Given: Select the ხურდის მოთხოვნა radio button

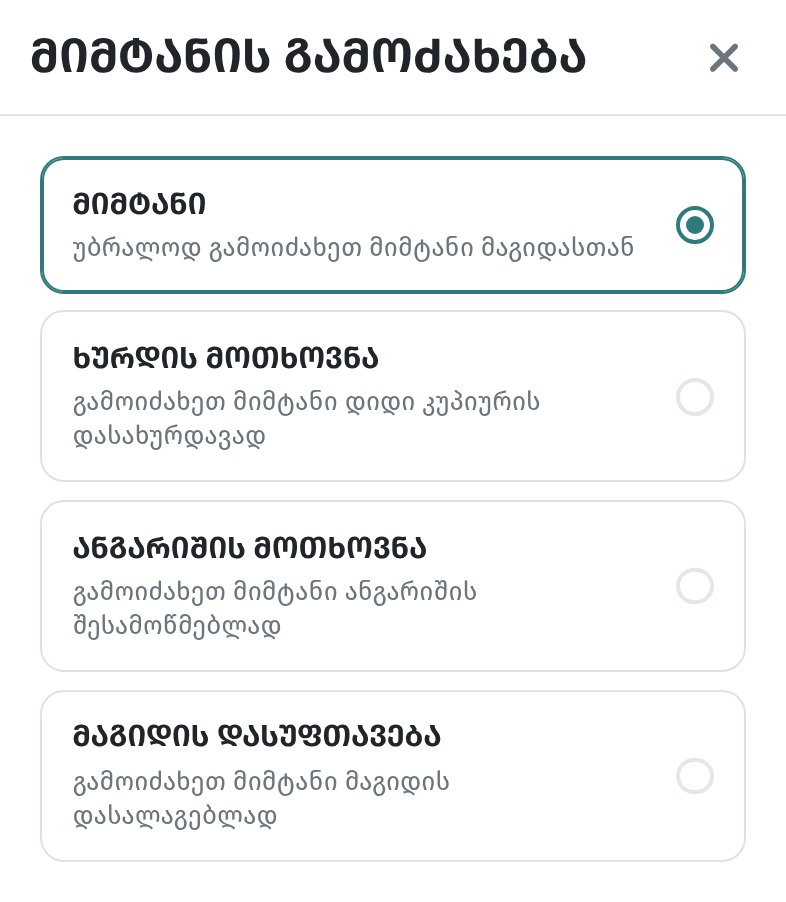Looking at the screenshot, I should pyautogui.click(x=695, y=396).
